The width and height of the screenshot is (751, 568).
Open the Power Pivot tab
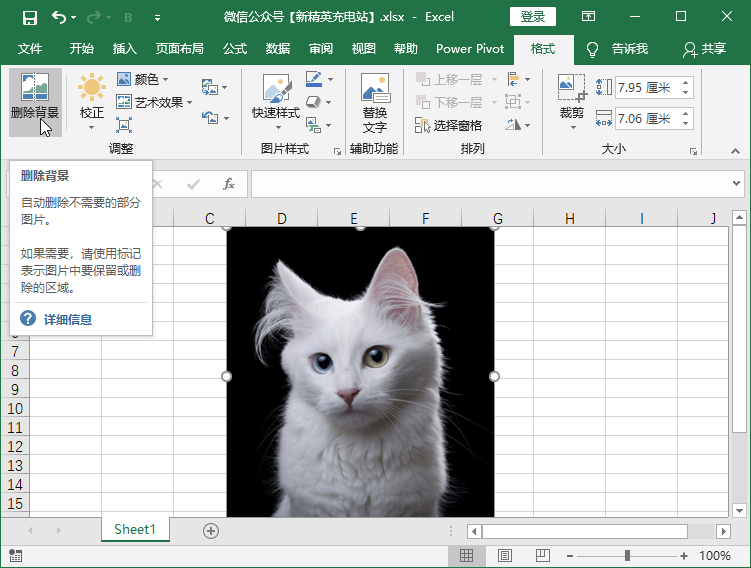coord(470,48)
